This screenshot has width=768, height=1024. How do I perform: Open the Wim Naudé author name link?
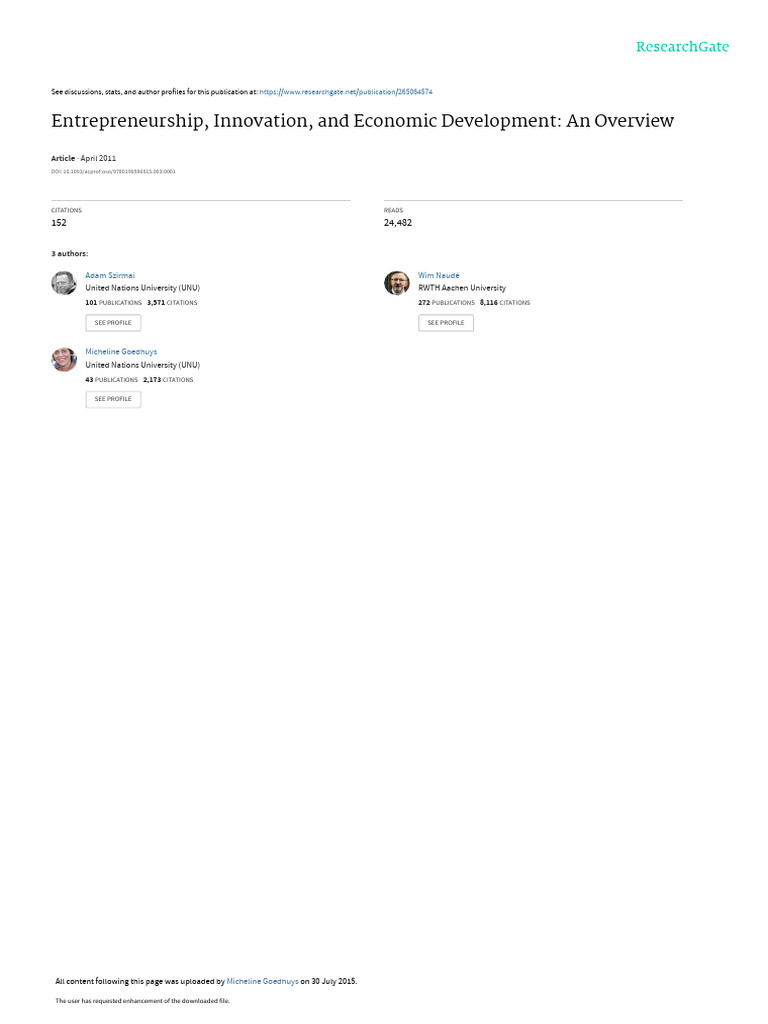click(x=438, y=275)
